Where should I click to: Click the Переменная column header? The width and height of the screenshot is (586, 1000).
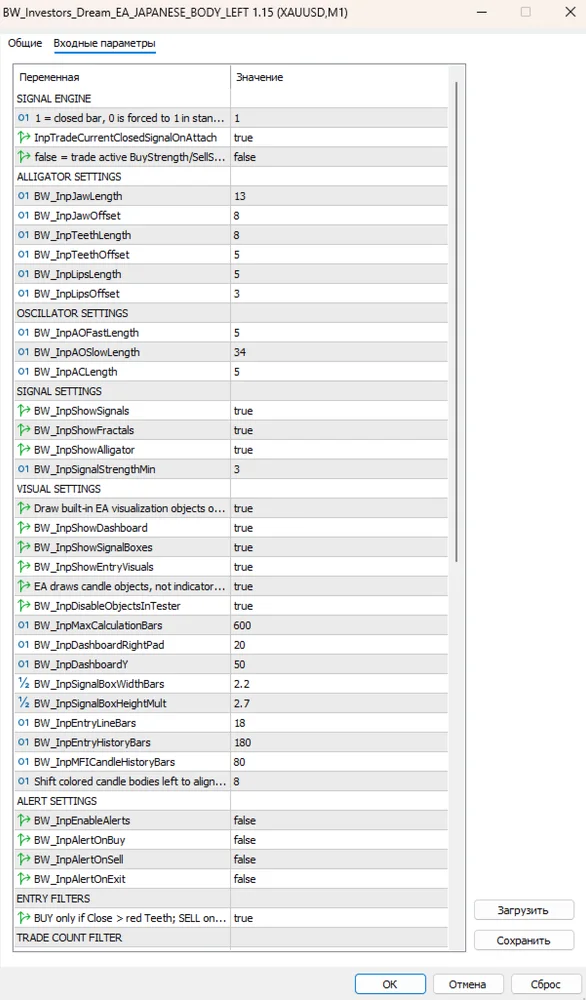click(122, 77)
